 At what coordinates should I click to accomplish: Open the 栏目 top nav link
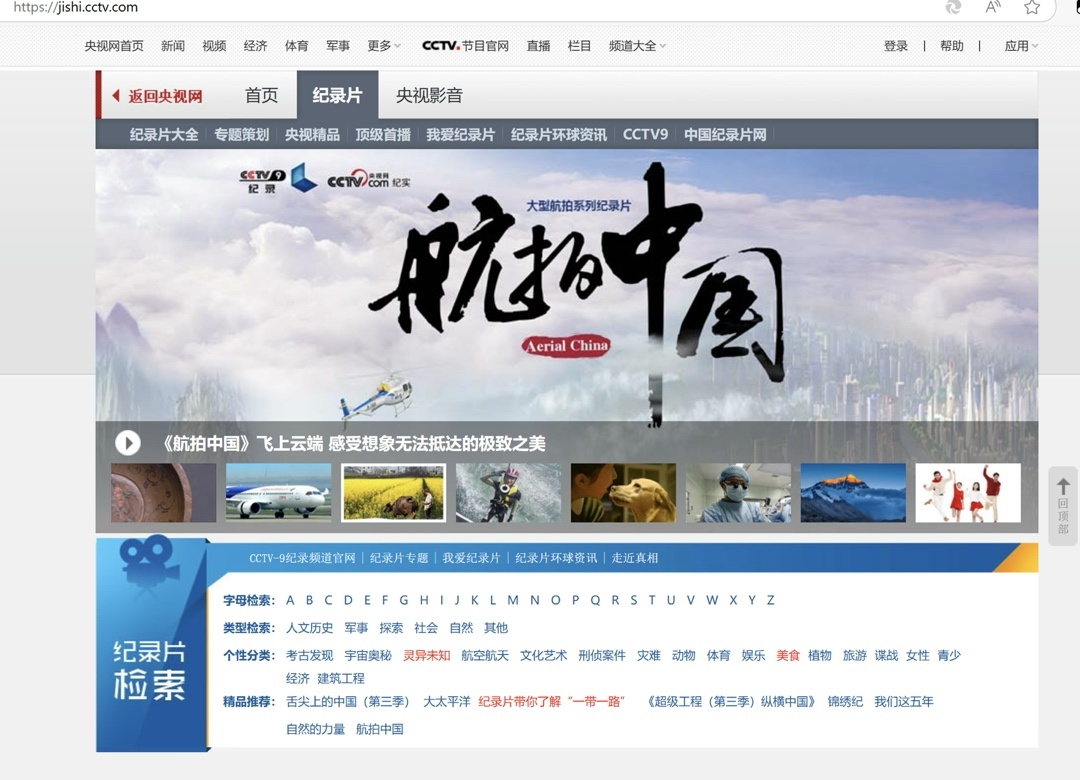pyautogui.click(x=579, y=45)
